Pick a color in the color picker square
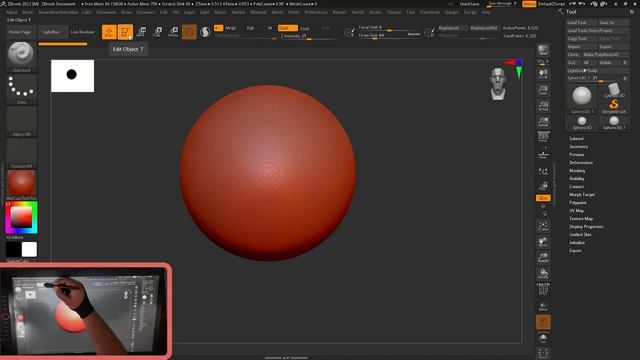640x360 pixels. coord(21,217)
